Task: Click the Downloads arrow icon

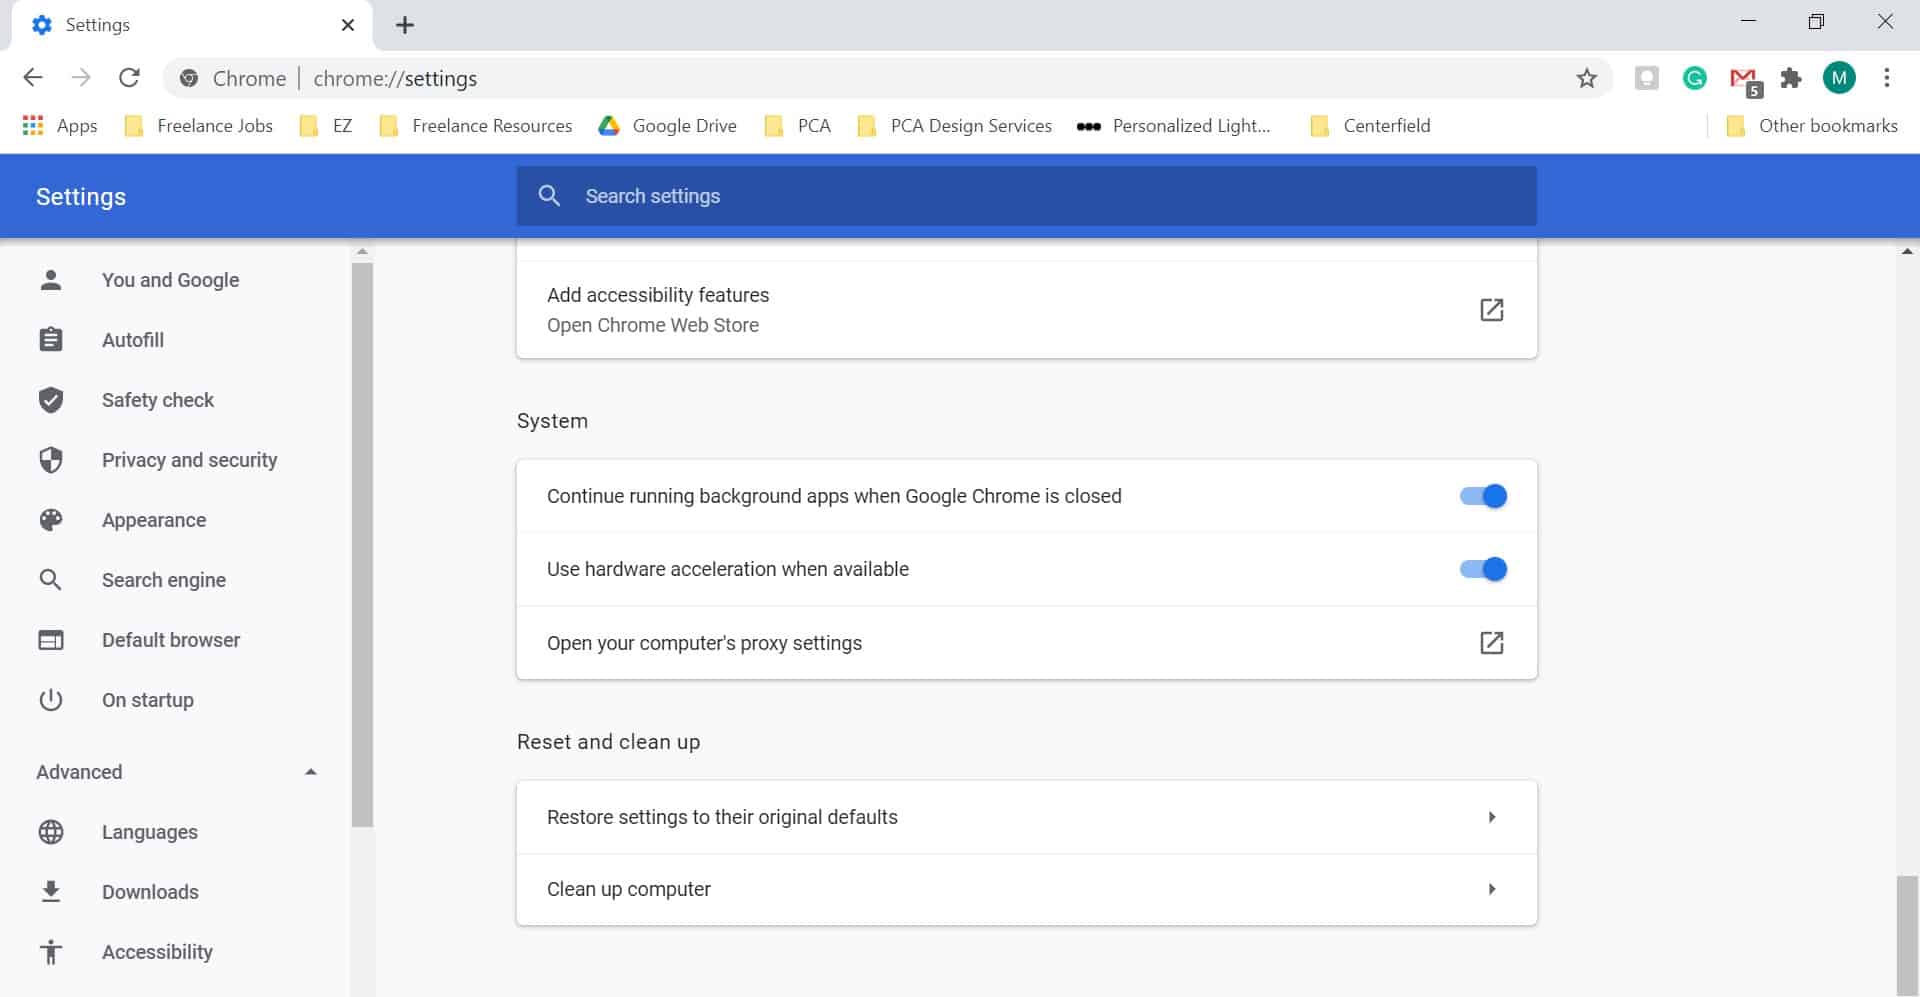Action: 51,892
